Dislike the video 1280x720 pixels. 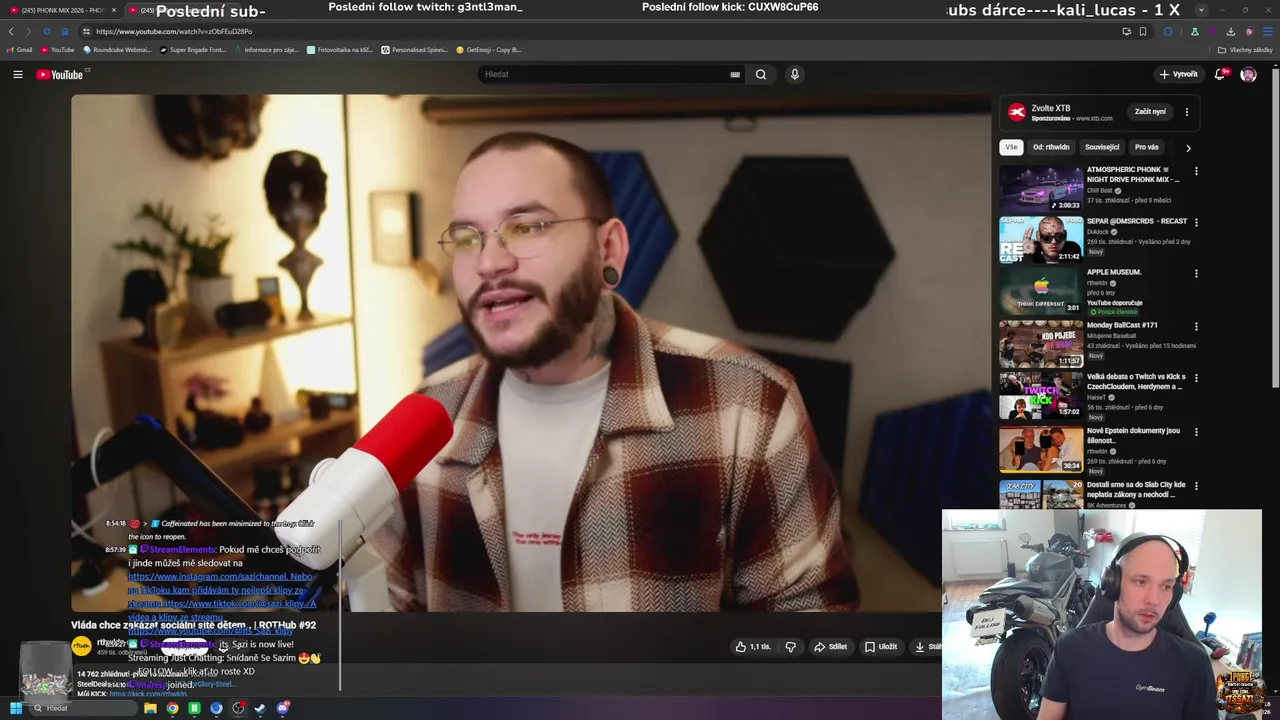(790, 647)
